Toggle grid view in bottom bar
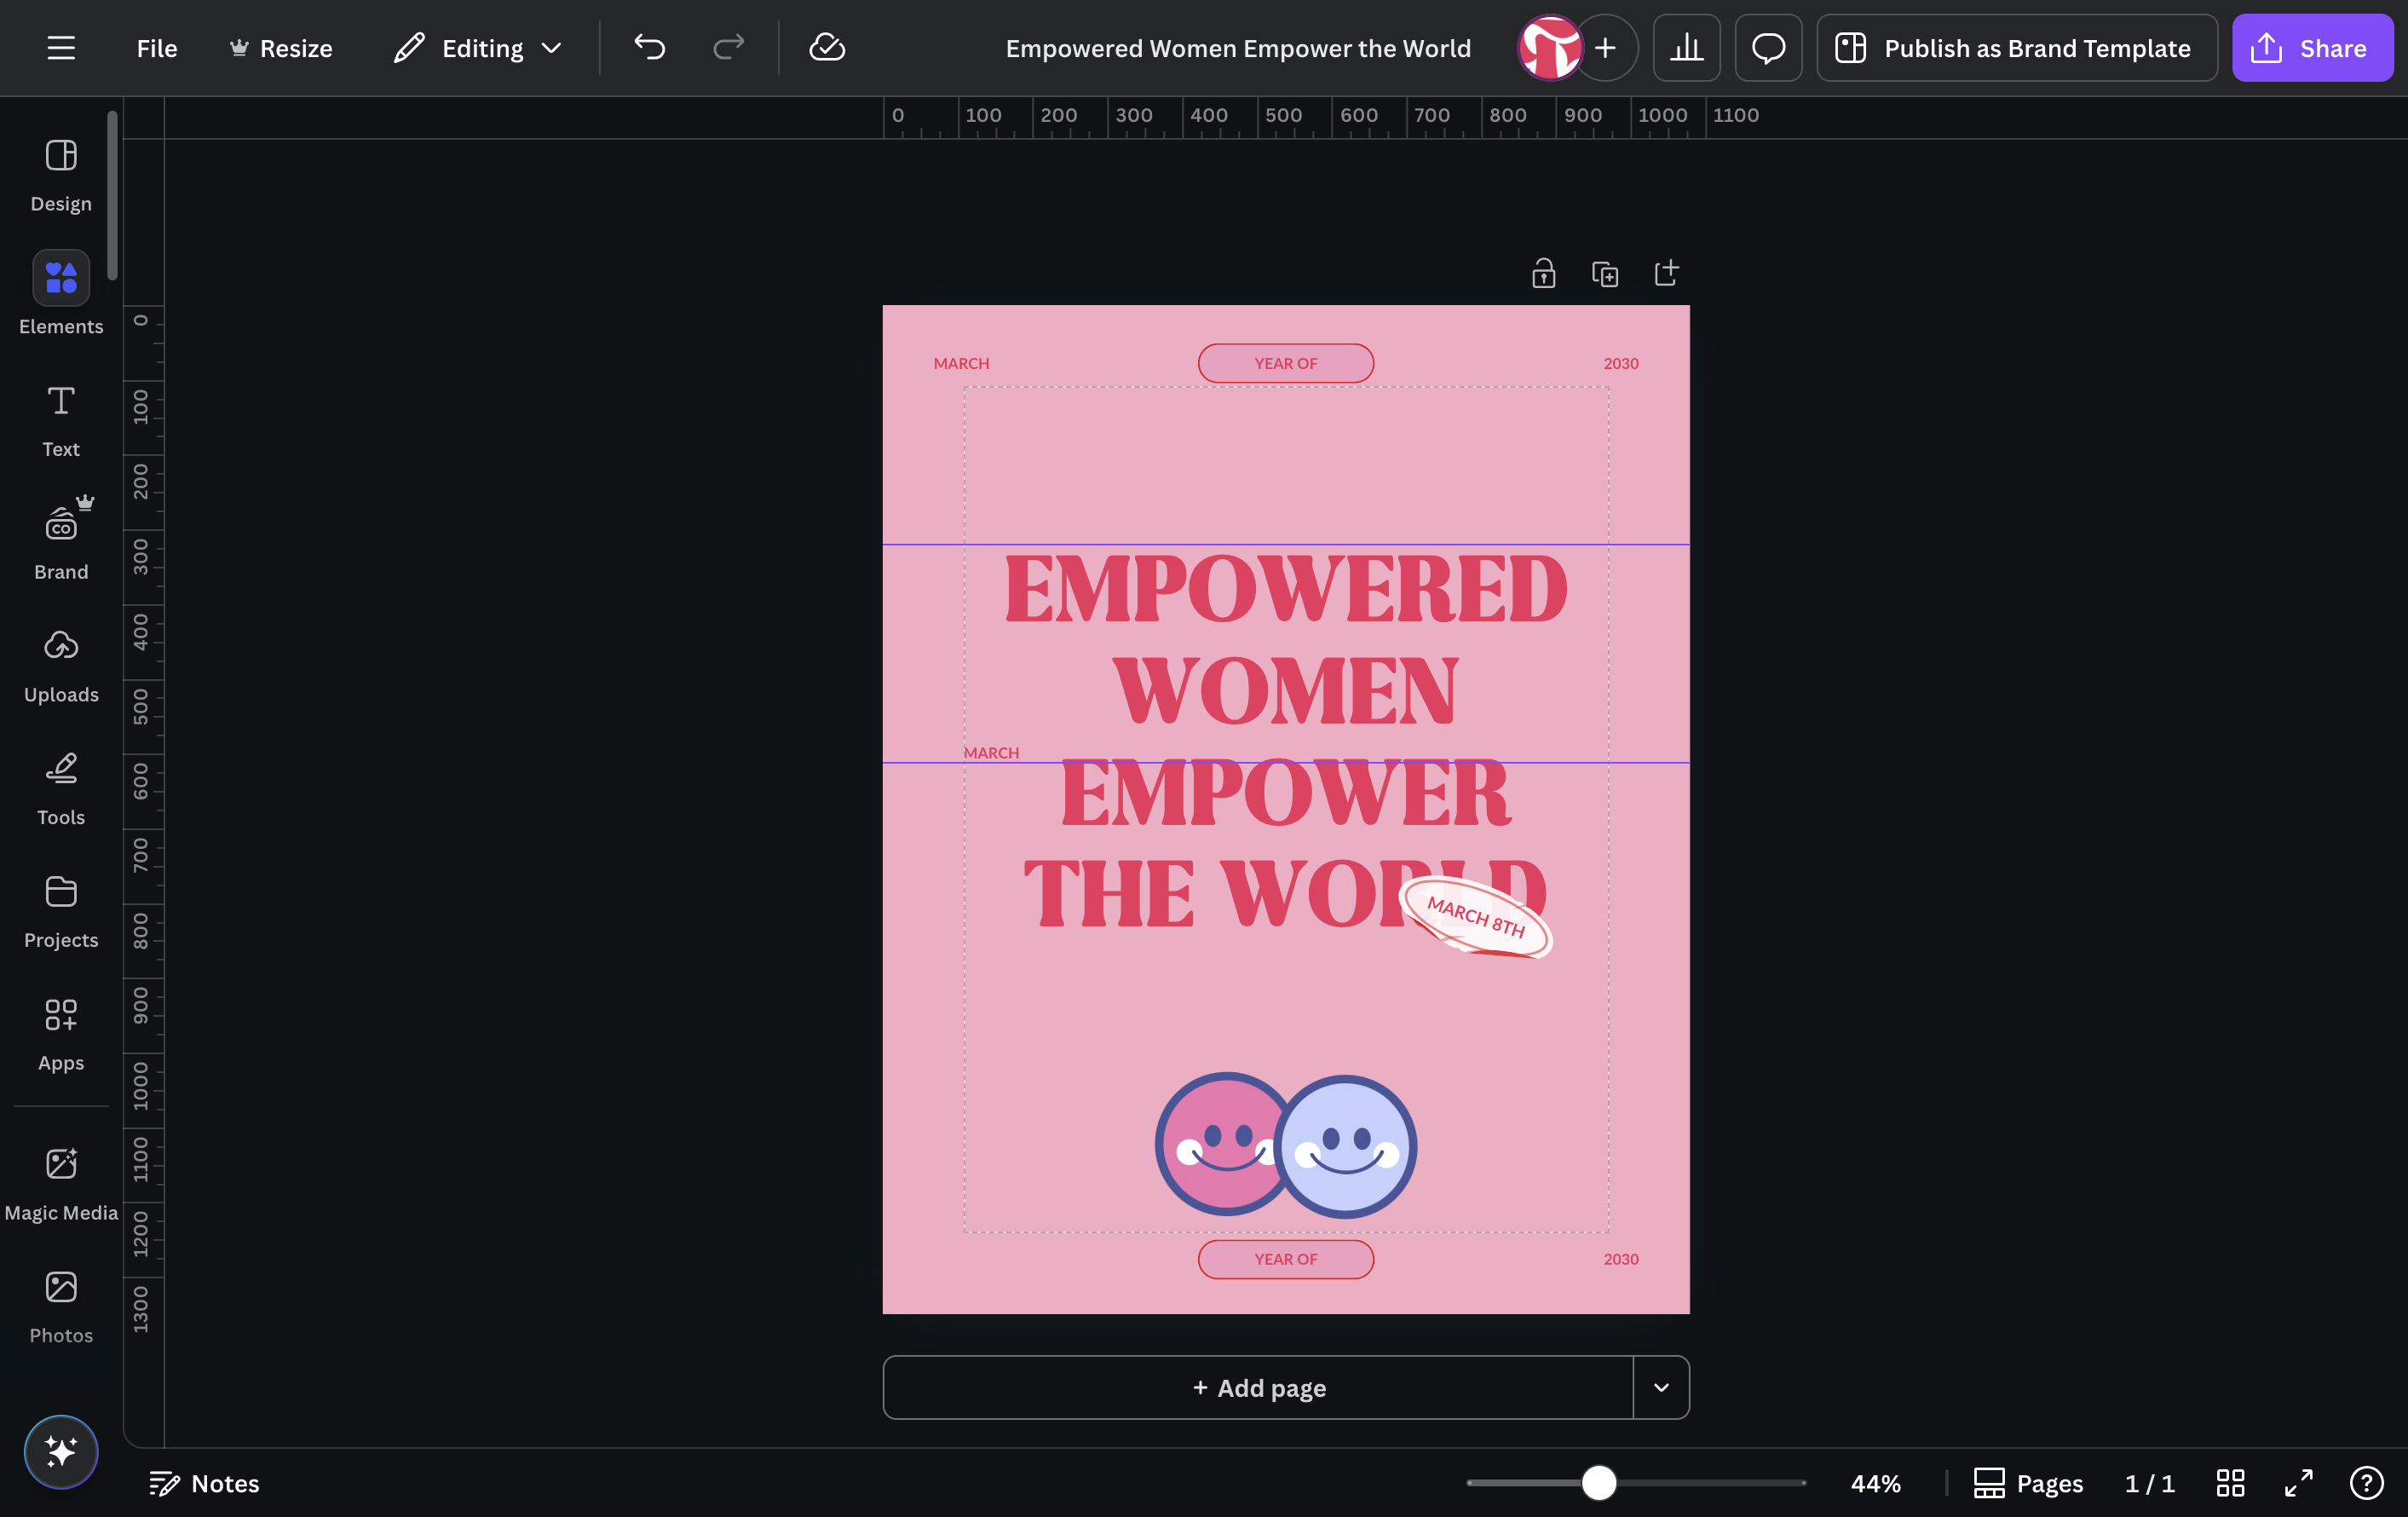The width and height of the screenshot is (2408, 1517). click(2230, 1482)
